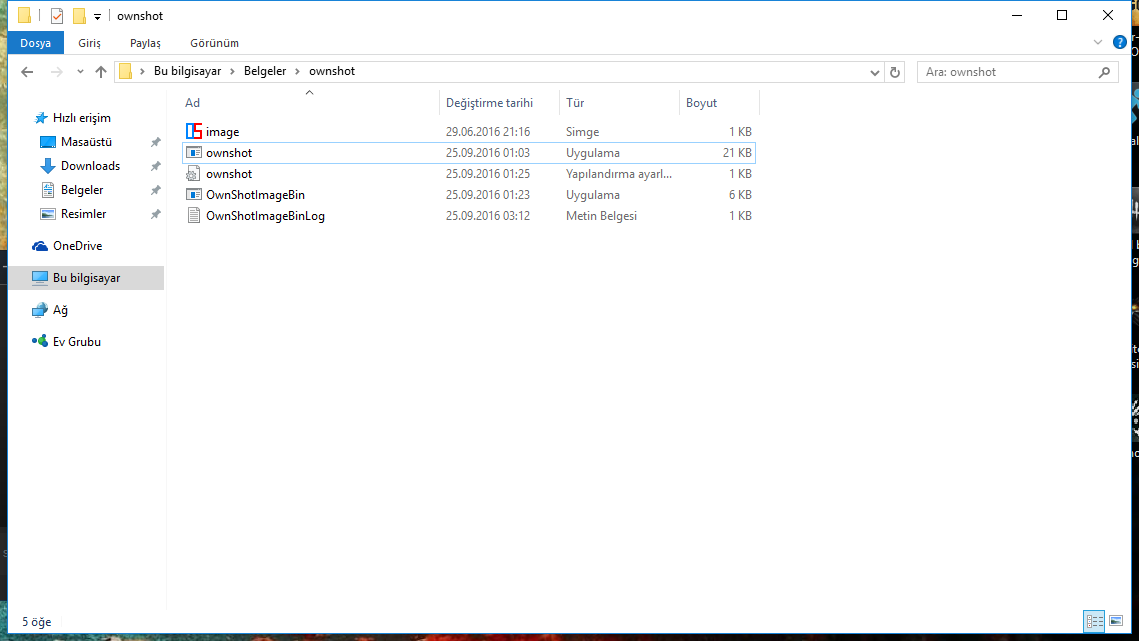Viewport: 1139px width, 641px height.
Task: Click the Metin Belgesi type cell
Action: click(x=601, y=216)
